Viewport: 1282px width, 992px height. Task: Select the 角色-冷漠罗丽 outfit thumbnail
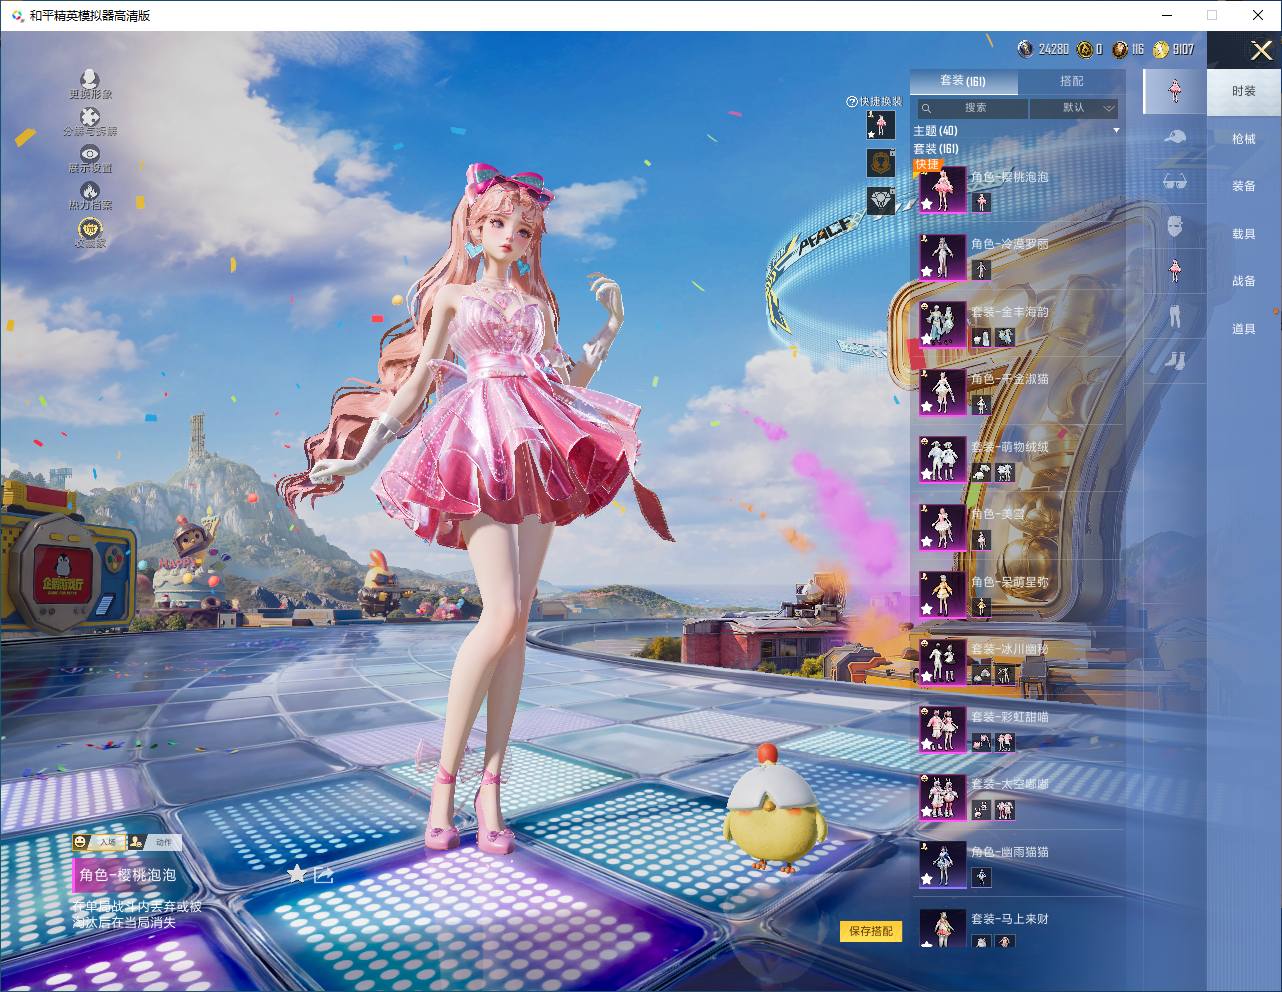click(943, 257)
